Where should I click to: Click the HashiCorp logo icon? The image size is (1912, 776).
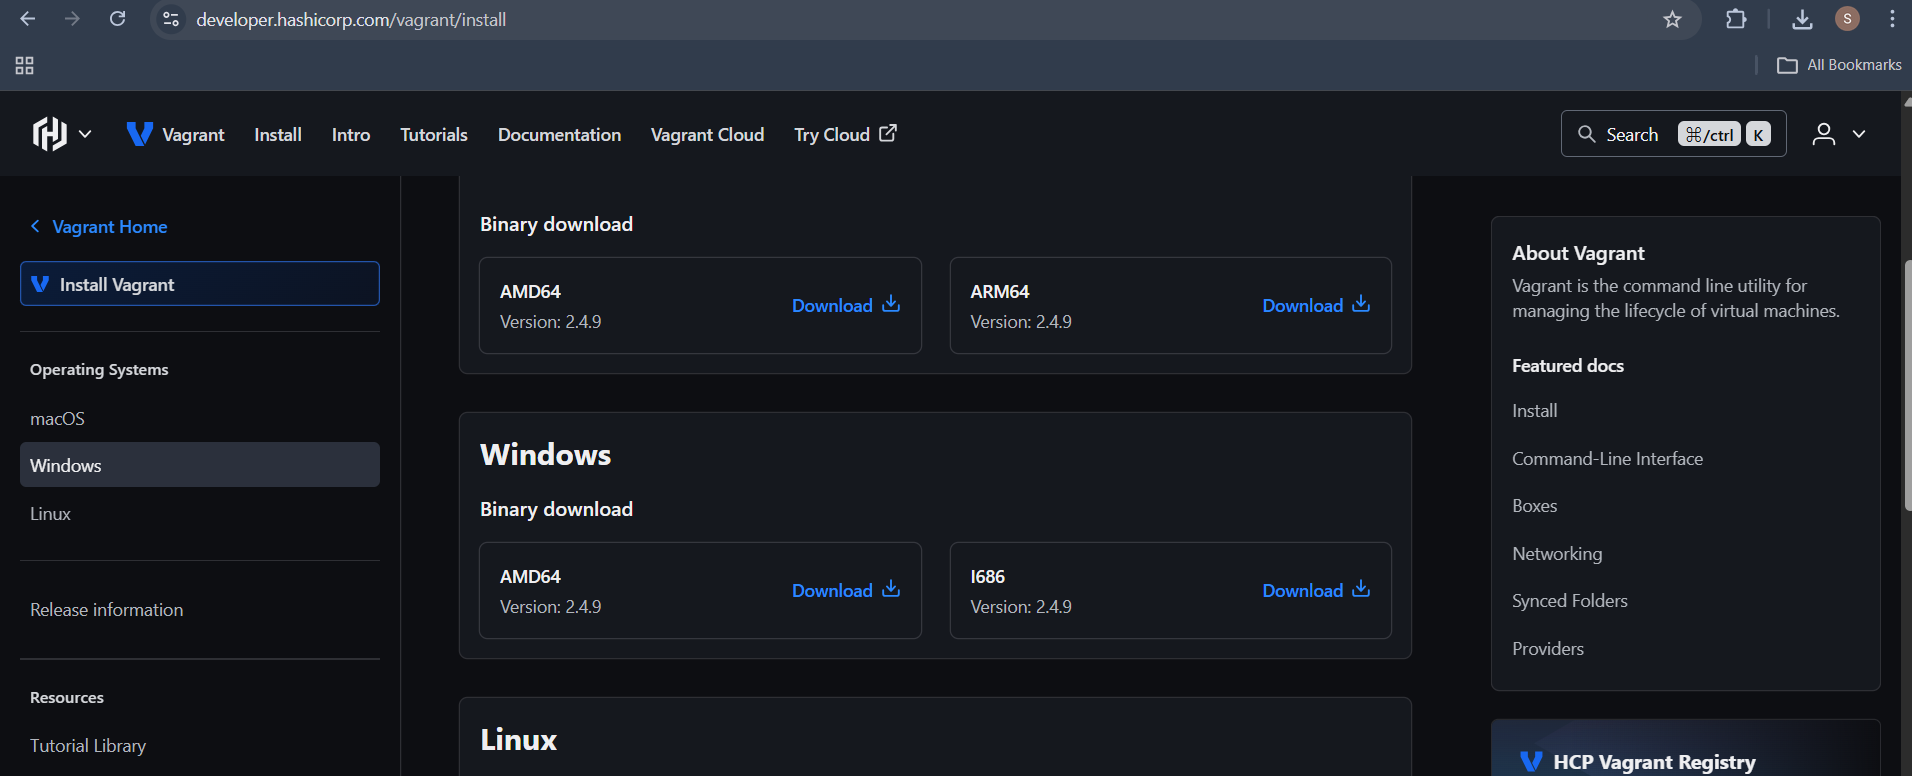[49, 134]
